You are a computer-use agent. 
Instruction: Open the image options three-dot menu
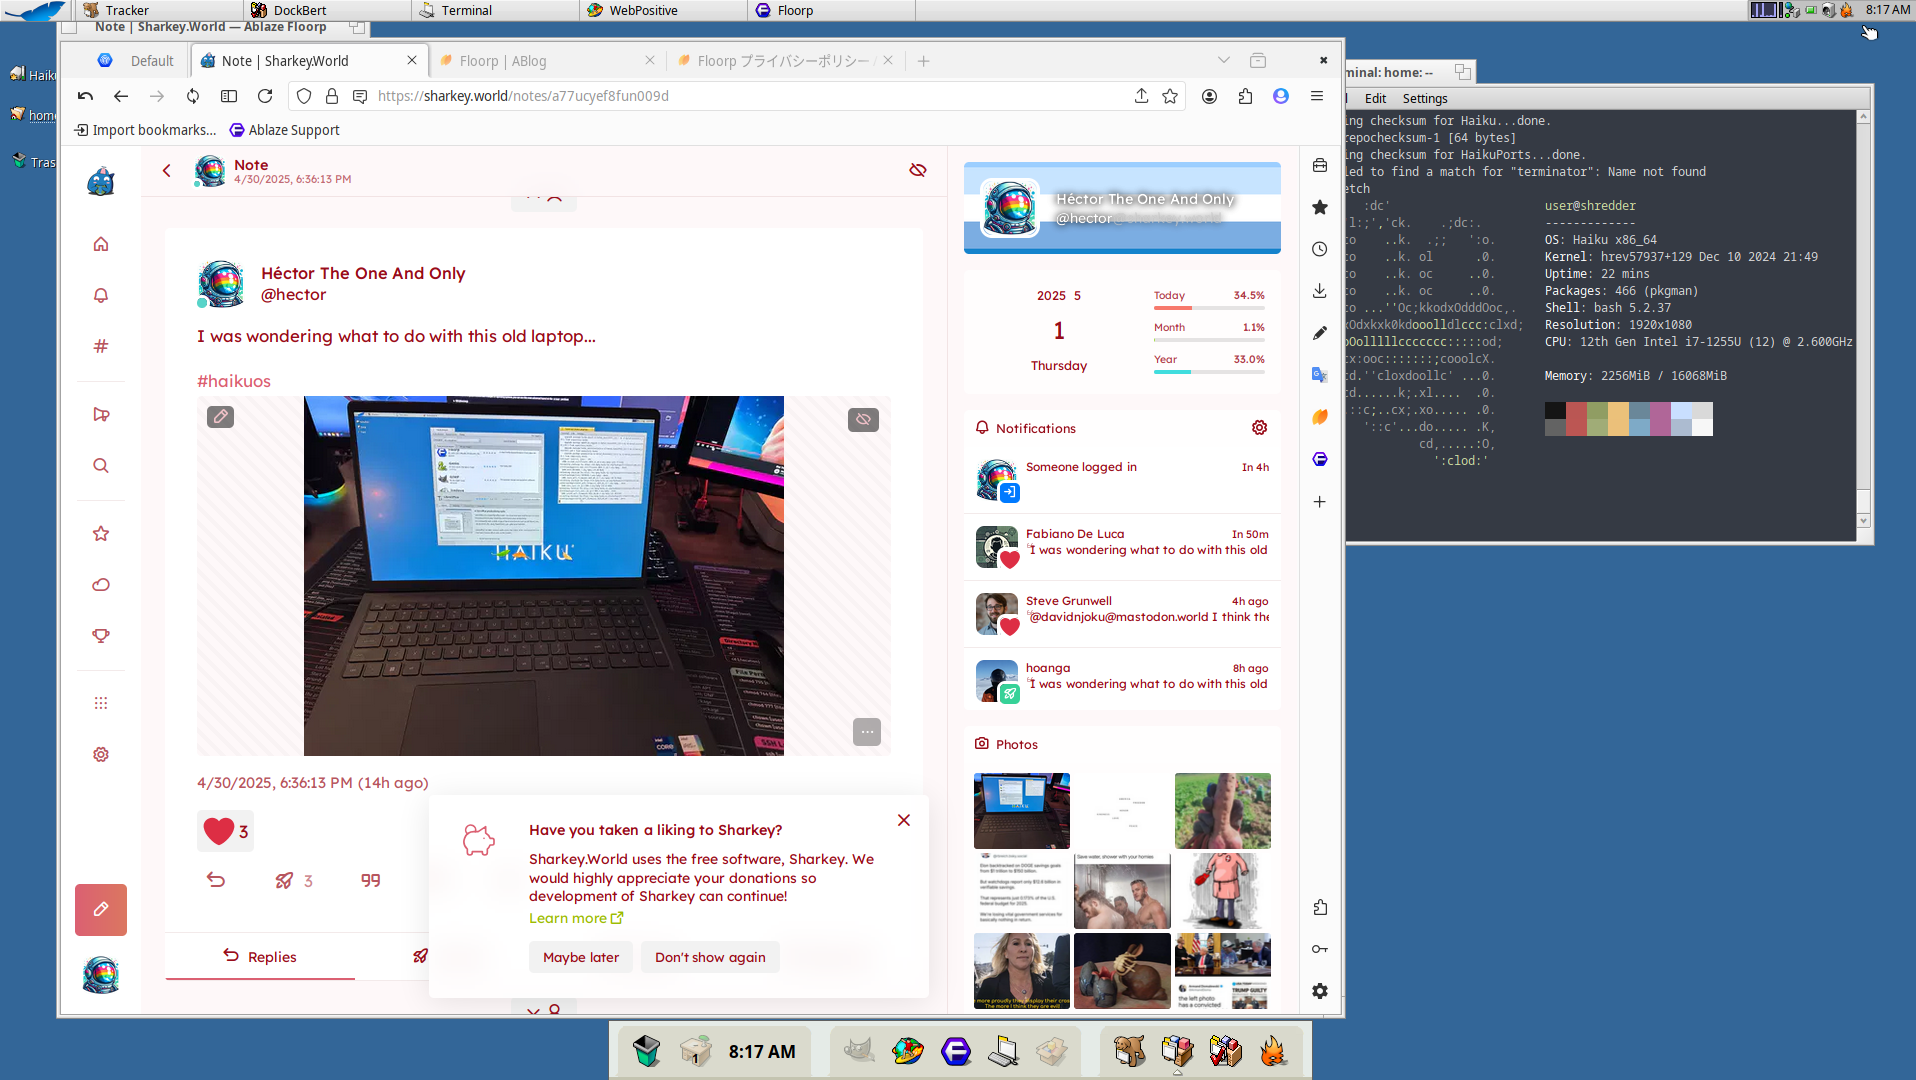coord(867,732)
